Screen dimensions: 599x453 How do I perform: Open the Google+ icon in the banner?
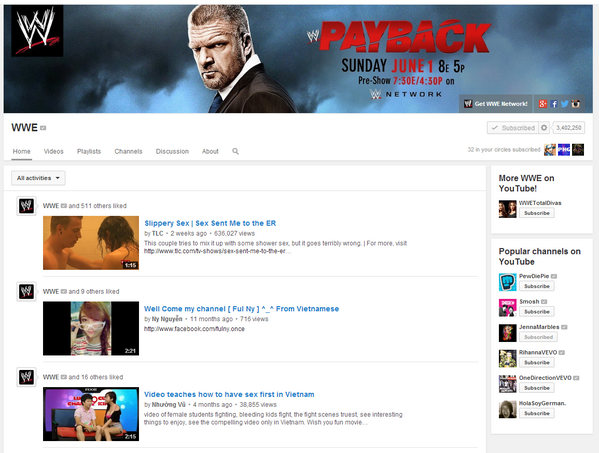pos(543,104)
